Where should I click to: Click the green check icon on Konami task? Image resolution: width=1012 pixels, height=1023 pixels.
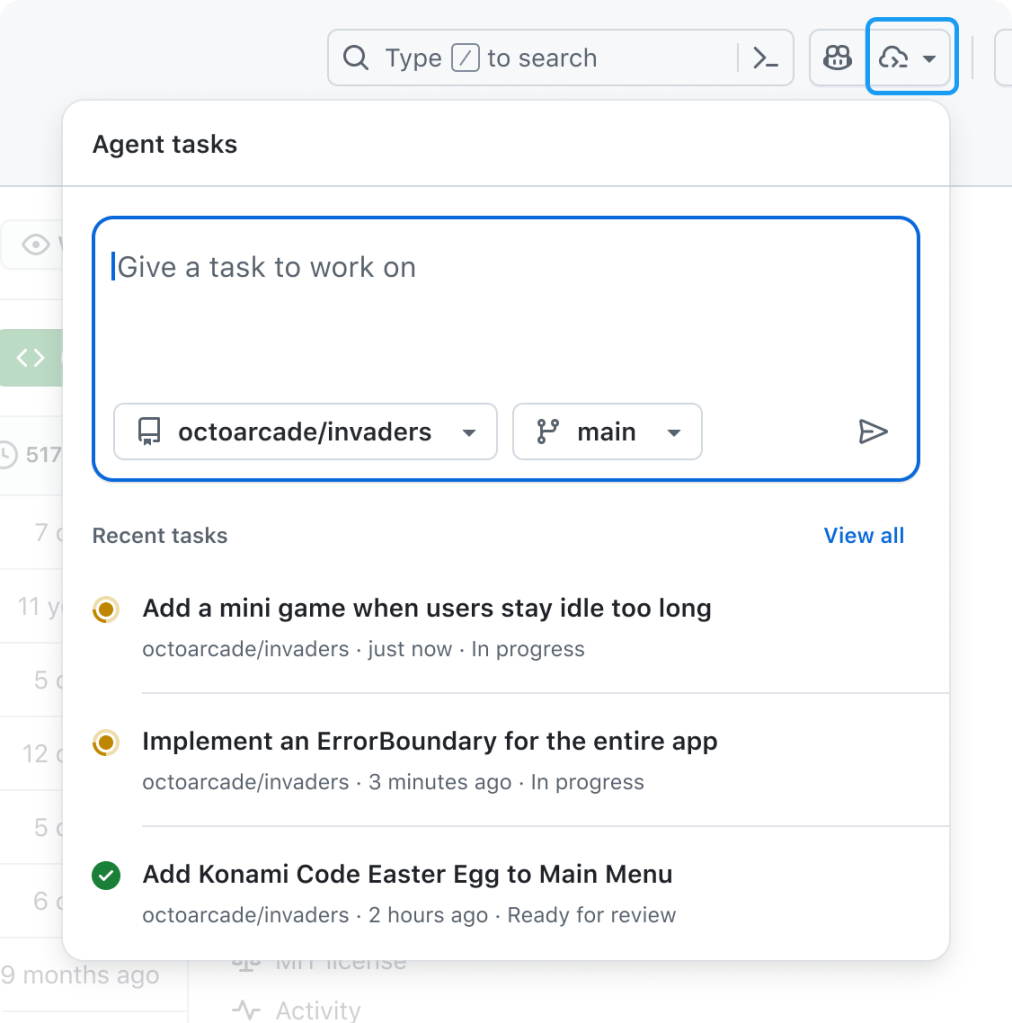[105, 875]
